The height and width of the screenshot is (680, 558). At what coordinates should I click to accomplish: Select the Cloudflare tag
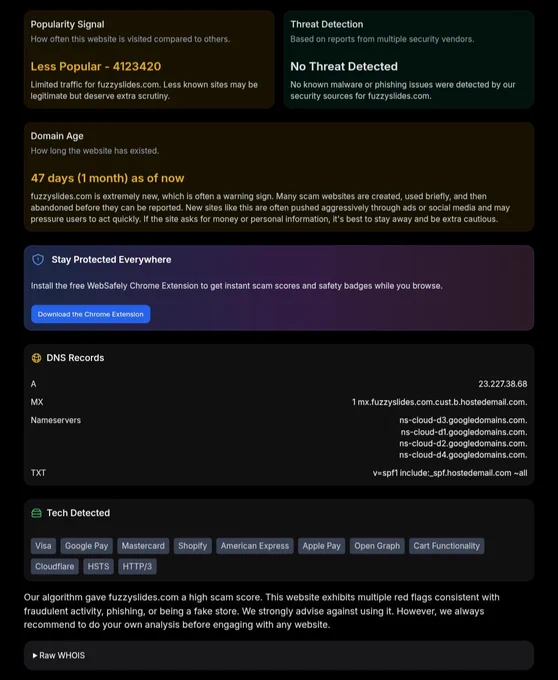pos(55,566)
